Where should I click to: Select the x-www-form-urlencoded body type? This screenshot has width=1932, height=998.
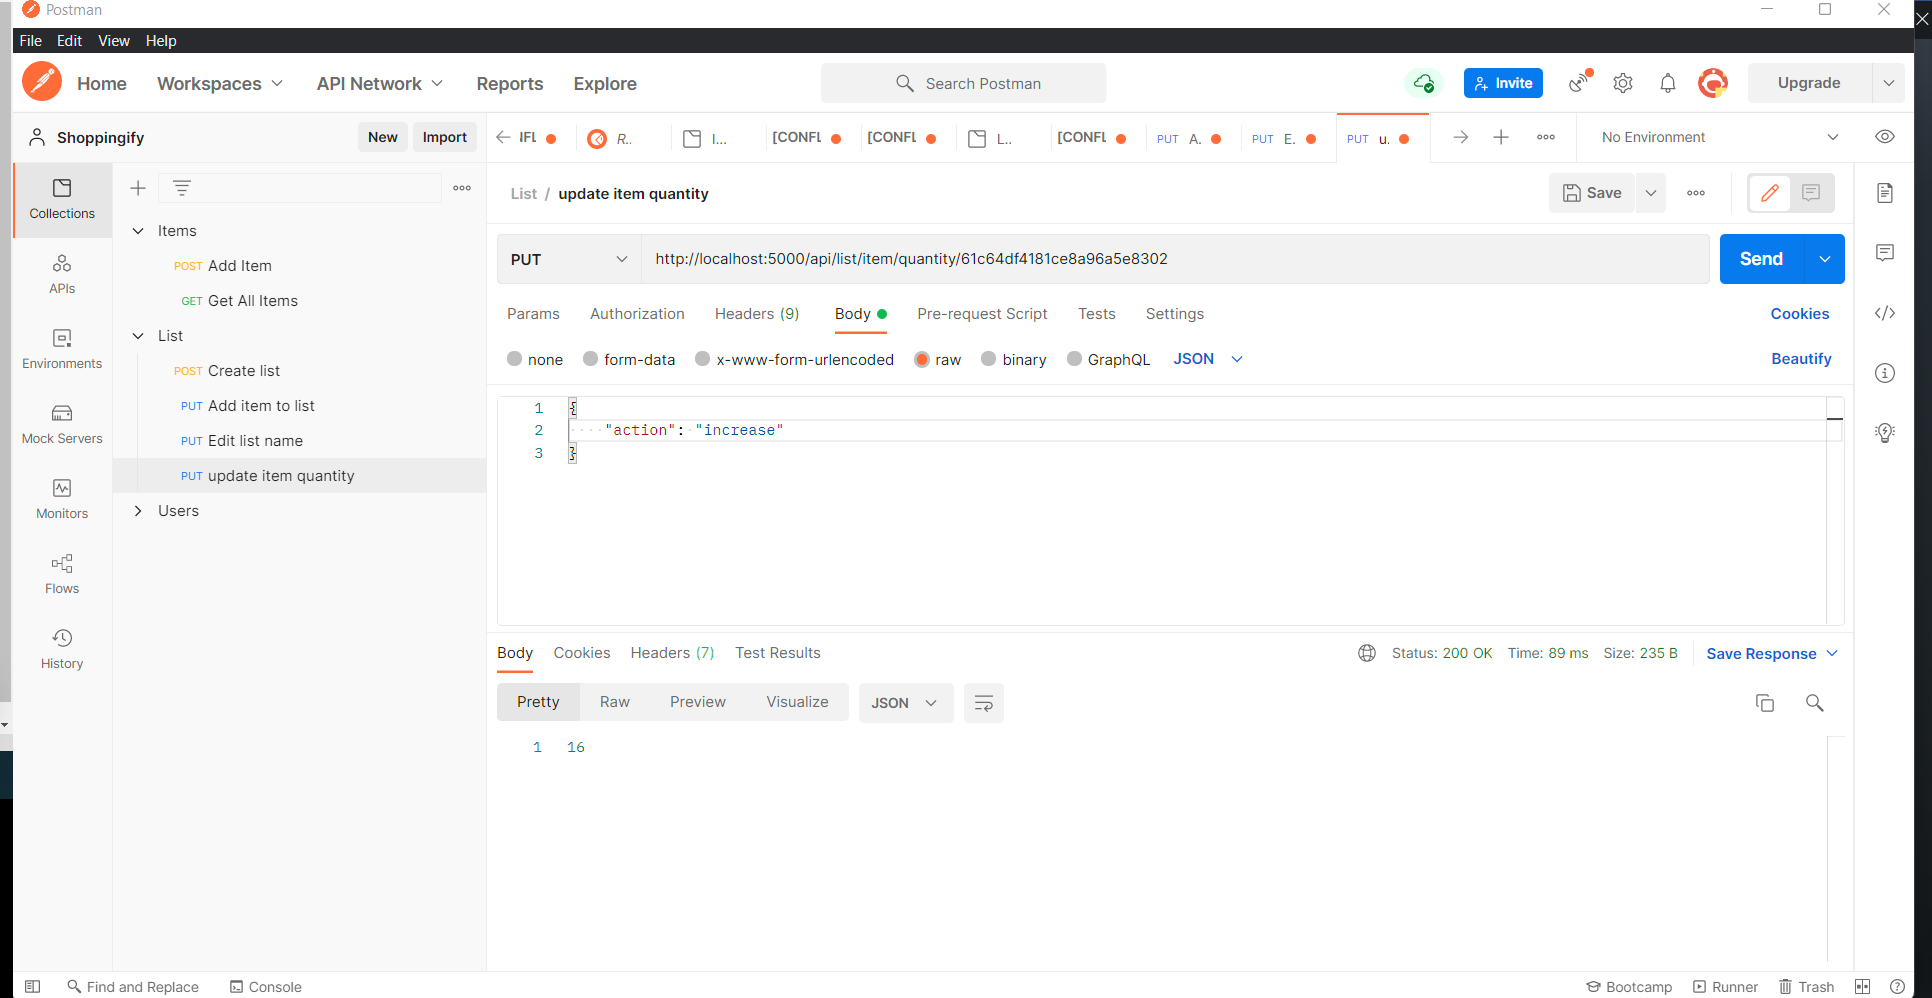[x=702, y=359]
